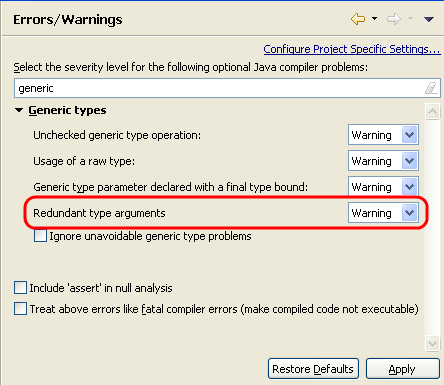Open Redundant type arguments severity dropdown
Viewport: 444px width, 385px height.
[383, 213]
